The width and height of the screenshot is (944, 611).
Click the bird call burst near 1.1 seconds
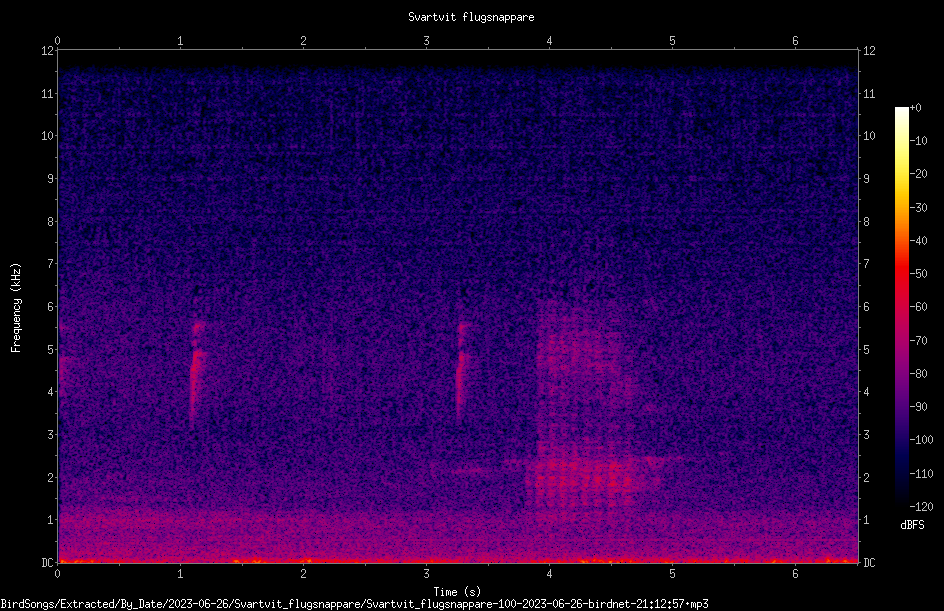point(196,373)
